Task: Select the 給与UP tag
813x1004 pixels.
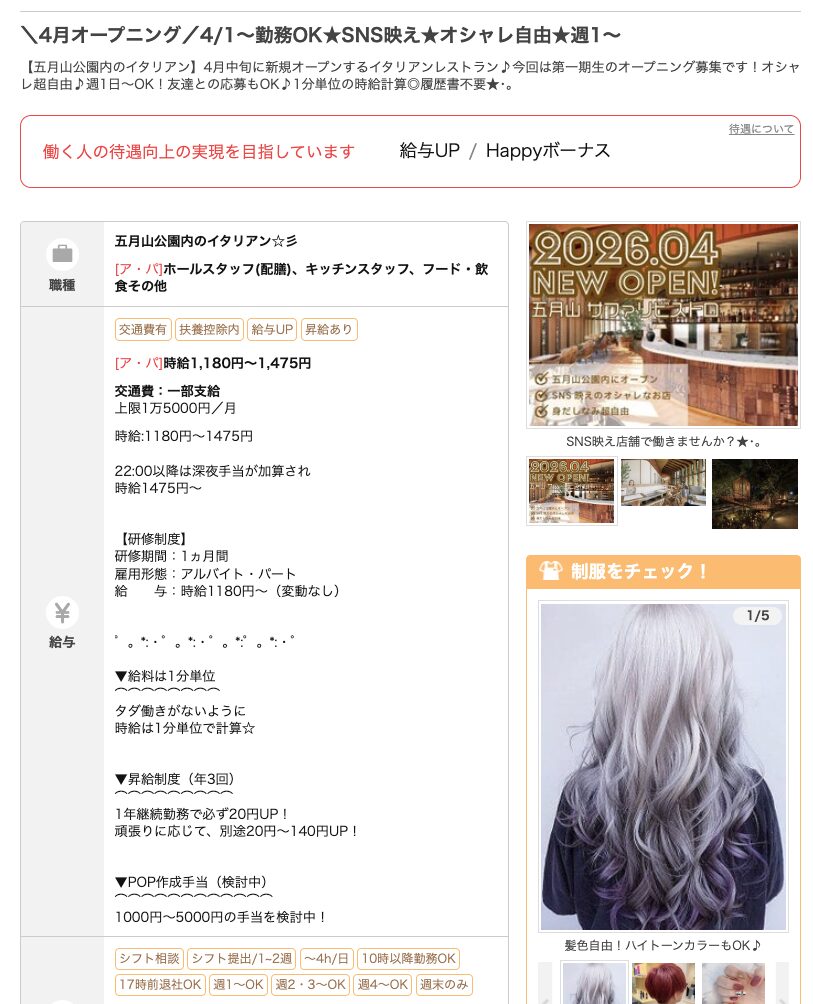Action: (x=272, y=329)
